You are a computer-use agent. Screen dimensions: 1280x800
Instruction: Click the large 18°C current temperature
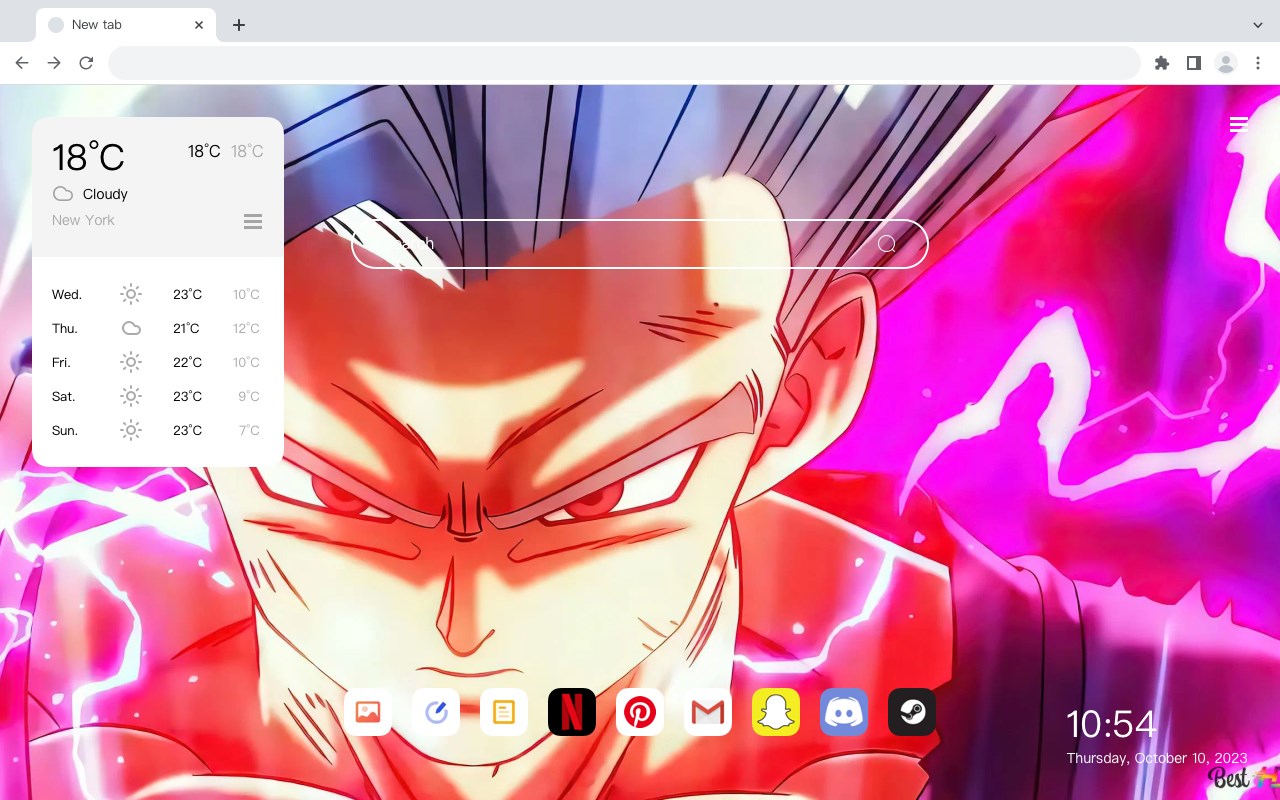click(88, 157)
